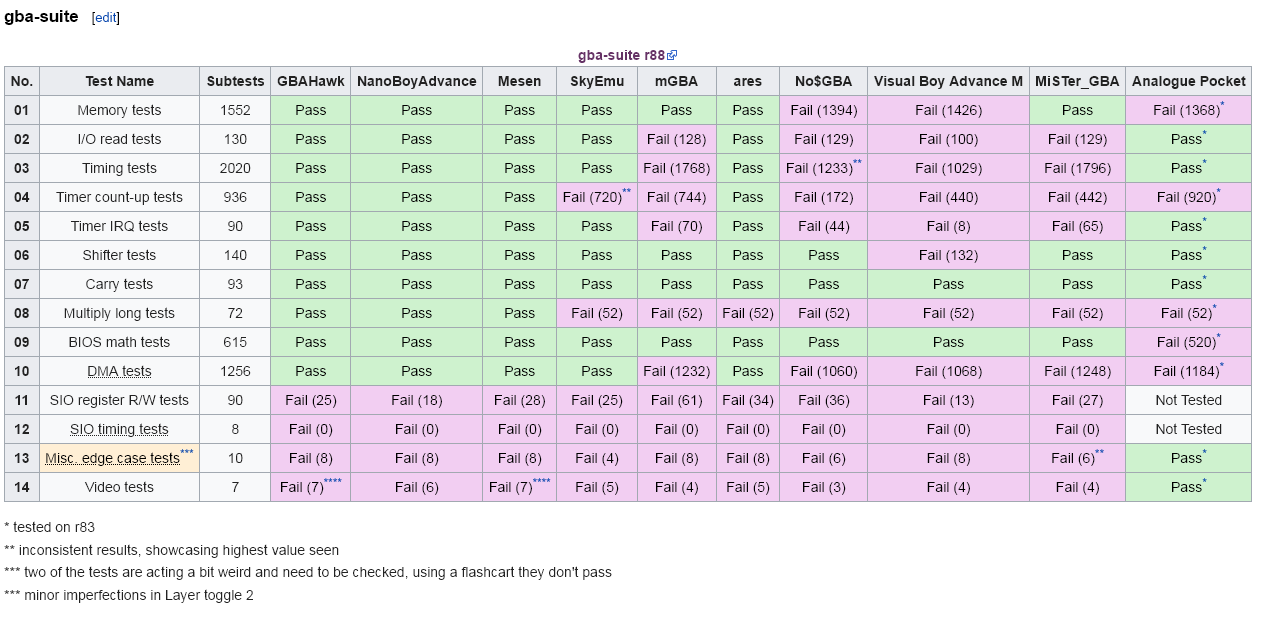Click the GBAHawk column header

[x=310, y=81]
